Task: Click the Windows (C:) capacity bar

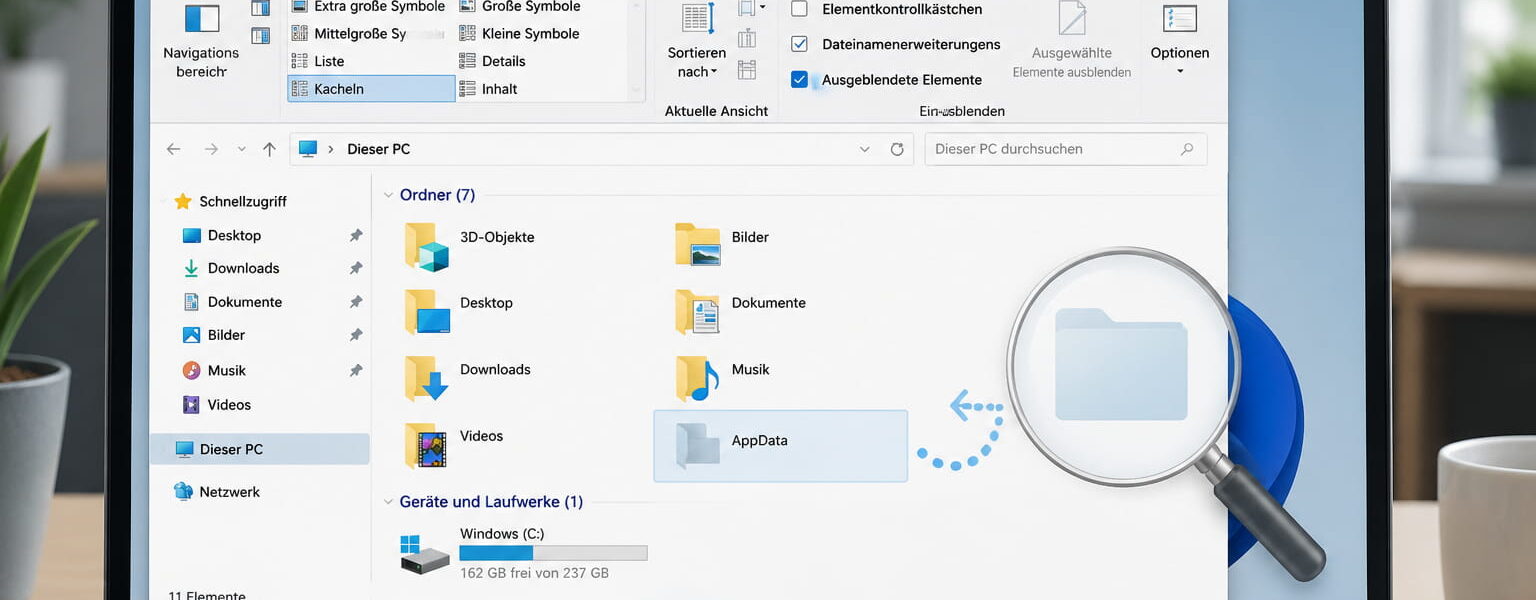Action: [553, 553]
